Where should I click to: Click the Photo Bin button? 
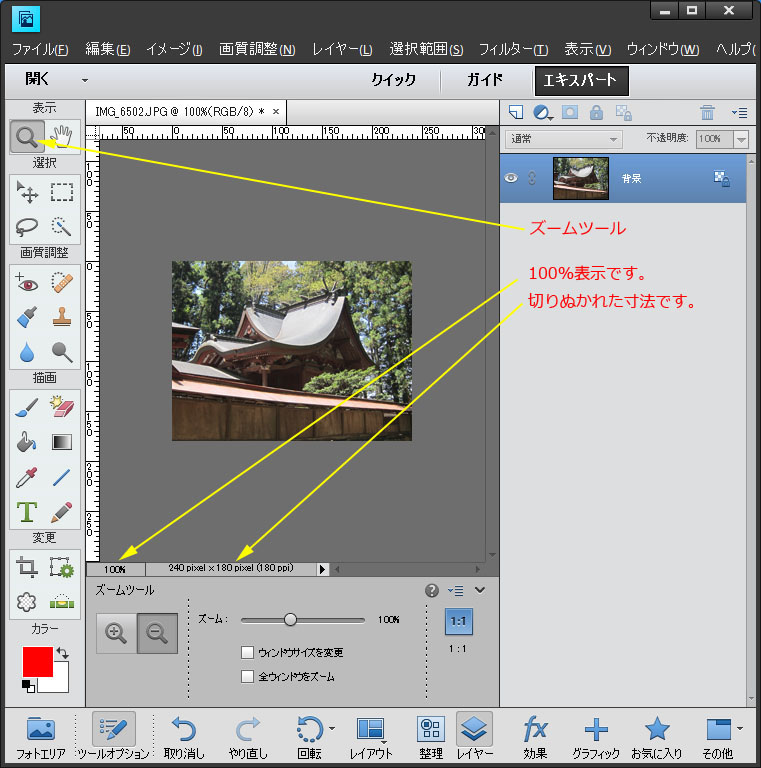click(41, 737)
